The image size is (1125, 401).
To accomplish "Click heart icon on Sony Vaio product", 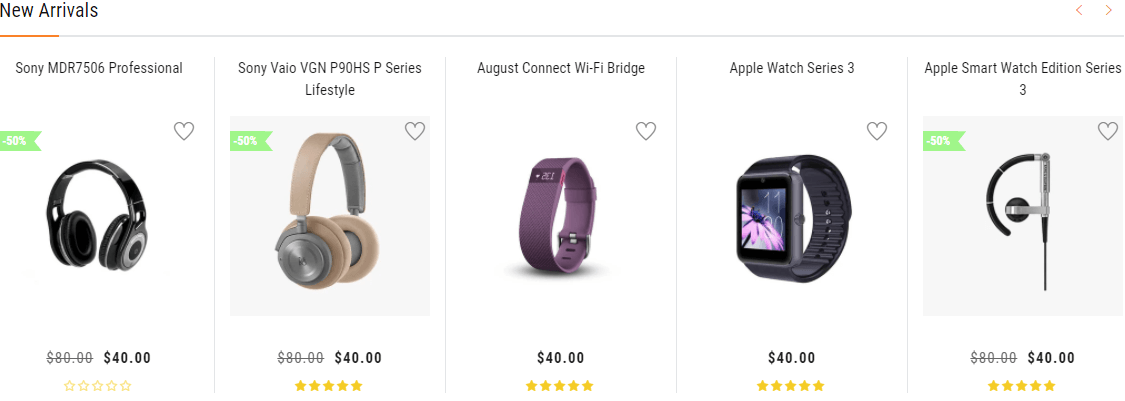I will pyautogui.click(x=415, y=131).
